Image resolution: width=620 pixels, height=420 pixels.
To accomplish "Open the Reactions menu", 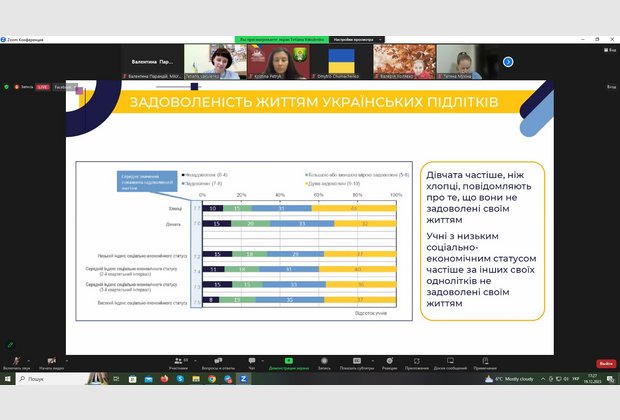I will (389, 363).
